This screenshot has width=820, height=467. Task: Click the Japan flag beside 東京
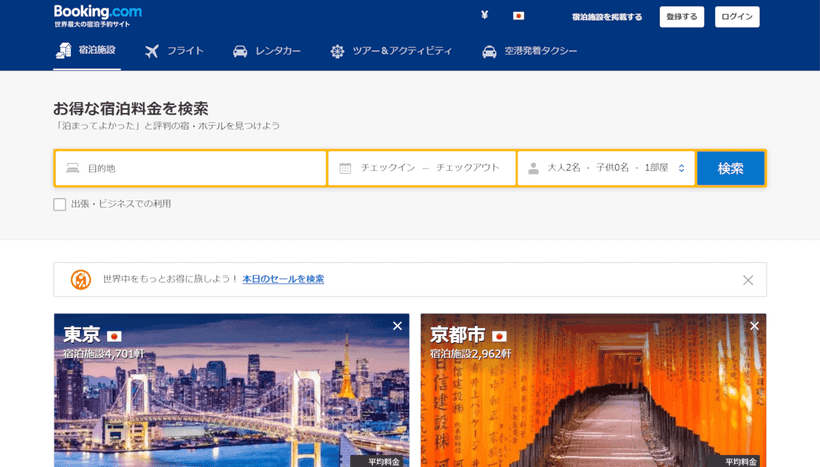point(114,336)
